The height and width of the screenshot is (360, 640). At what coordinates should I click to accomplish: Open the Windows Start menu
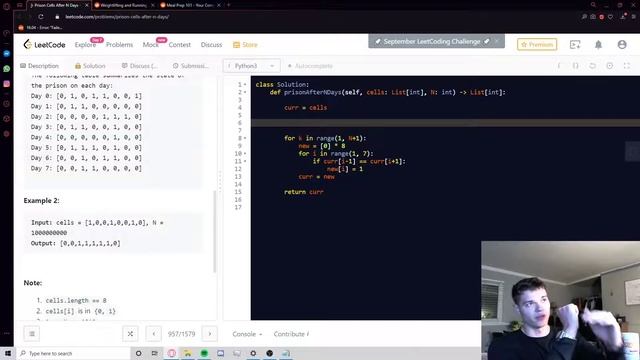click(7, 353)
